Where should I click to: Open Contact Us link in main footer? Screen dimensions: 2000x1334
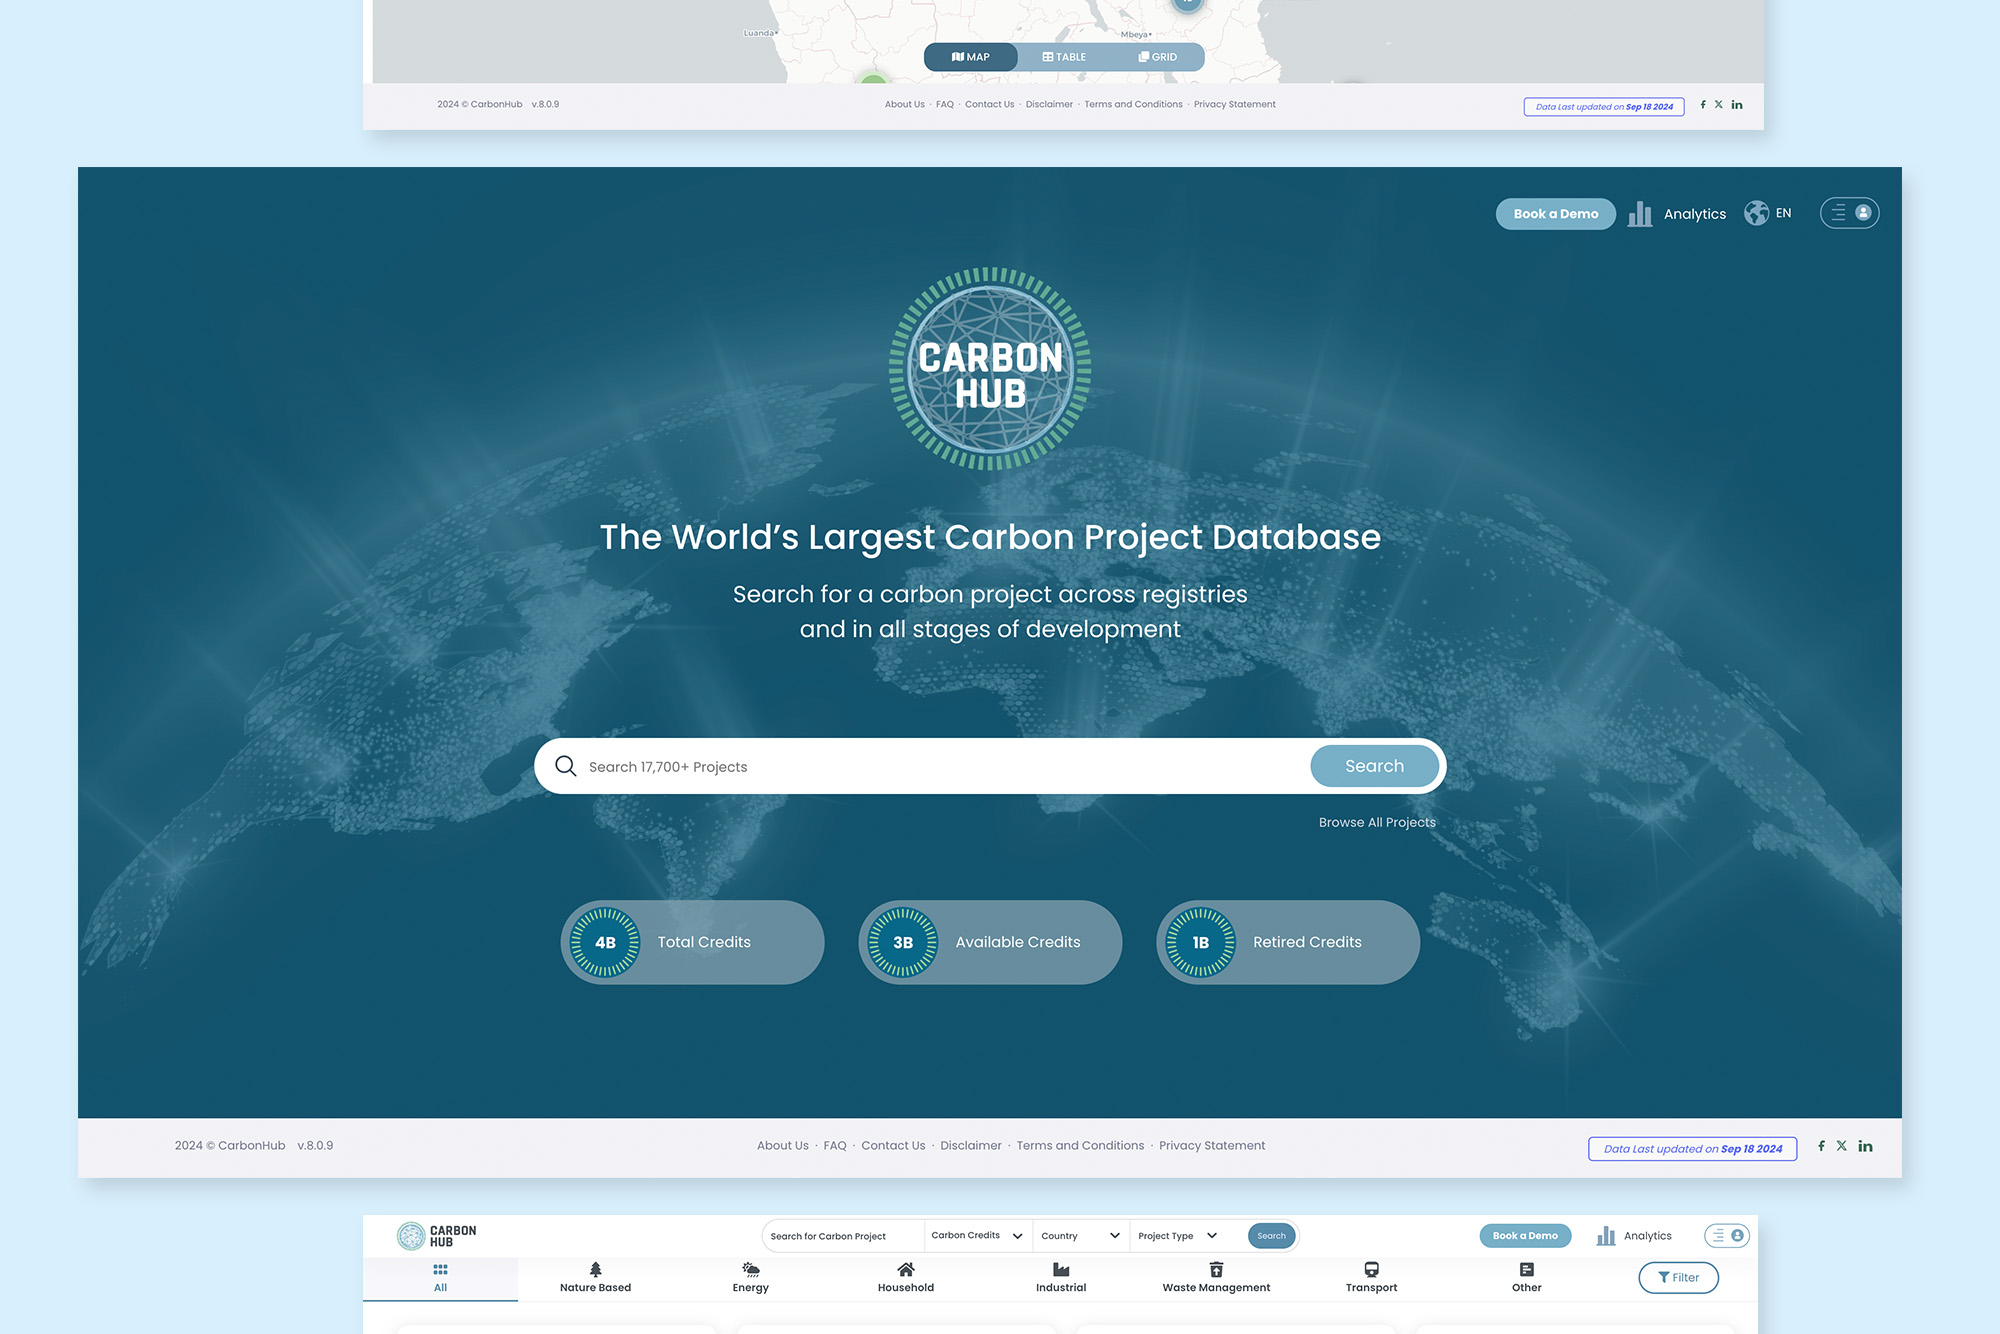pos(893,1146)
